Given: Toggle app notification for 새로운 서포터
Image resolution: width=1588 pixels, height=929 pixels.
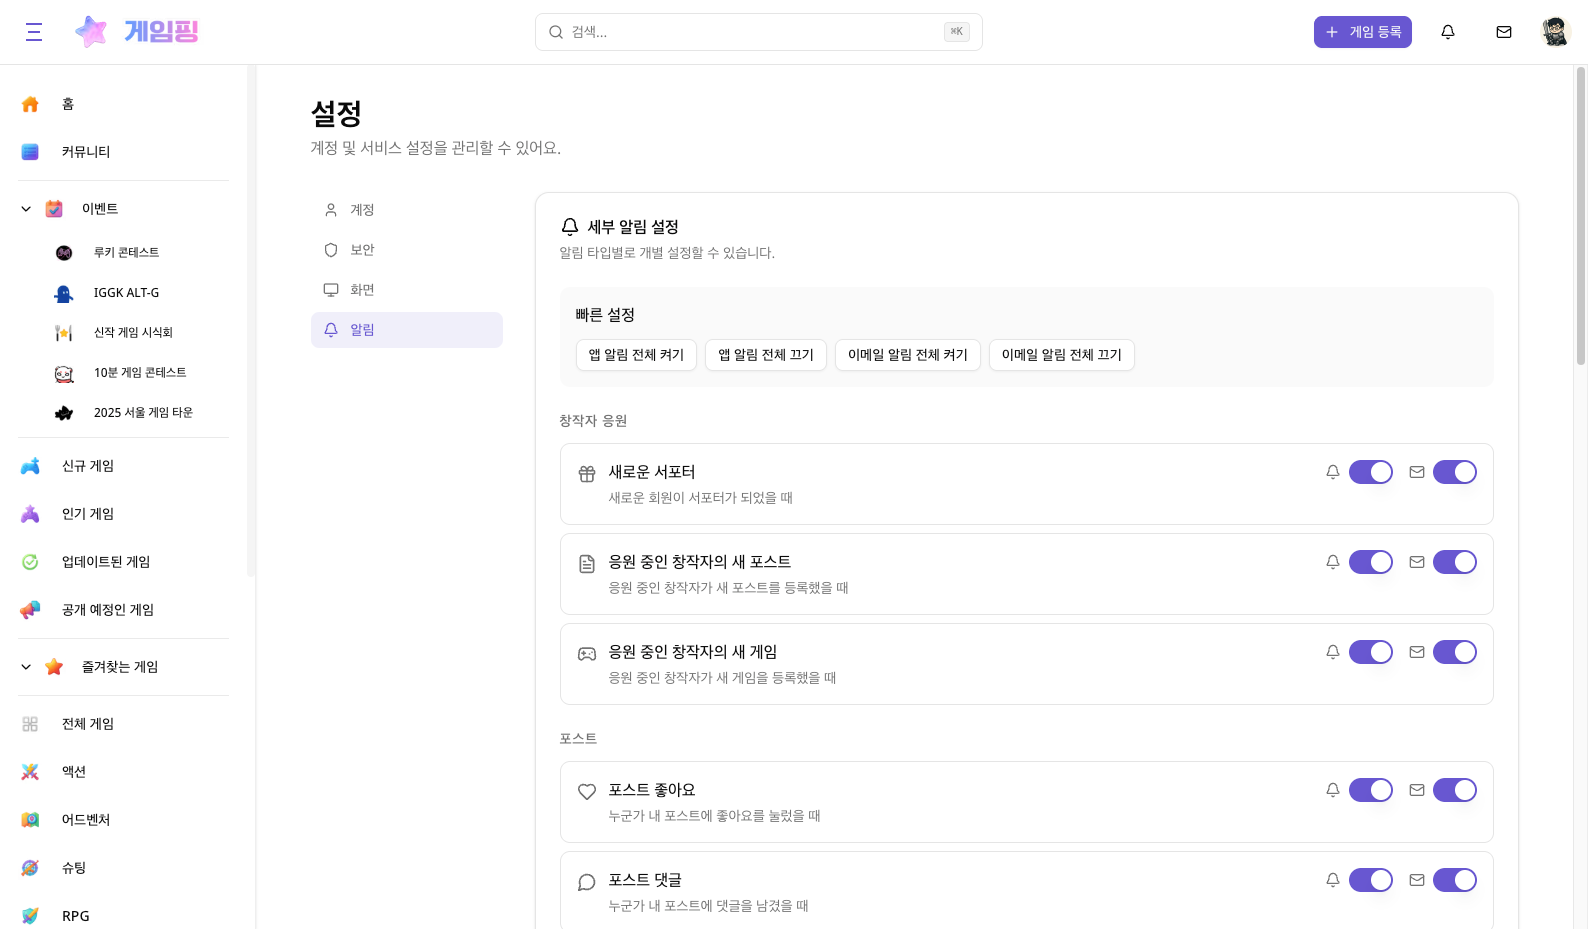Looking at the screenshot, I should pyautogui.click(x=1371, y=472).
